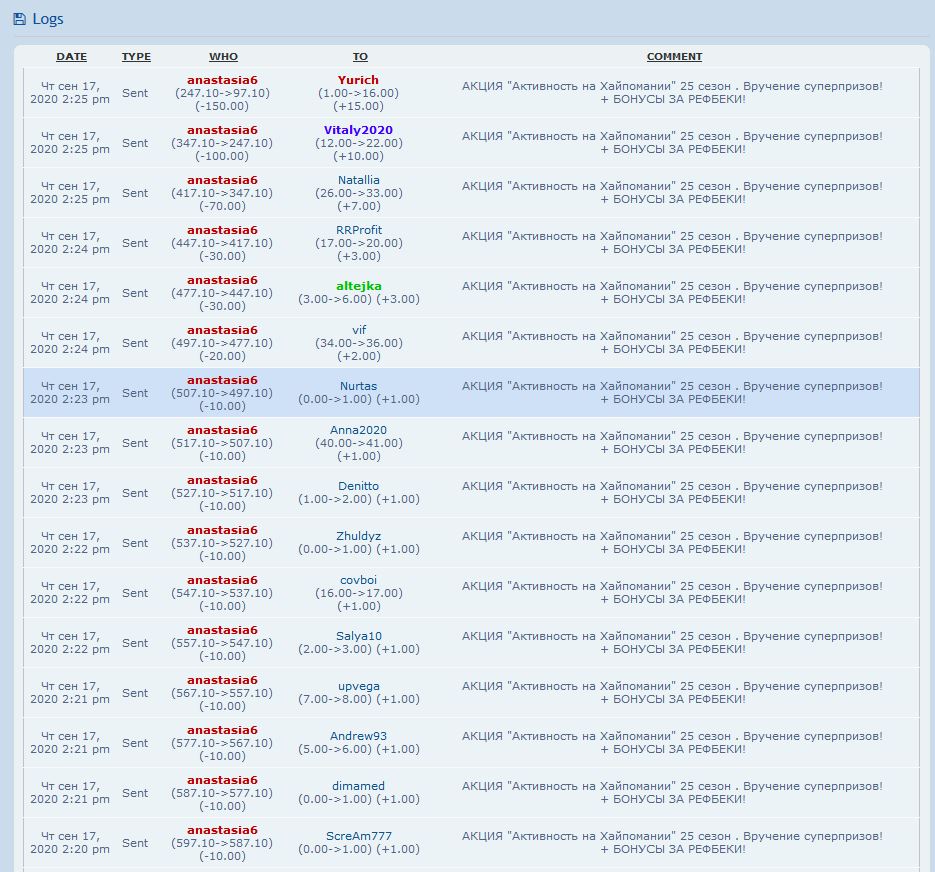
Task: Open Vitaly2020 user link
Action: click(358, 130)
